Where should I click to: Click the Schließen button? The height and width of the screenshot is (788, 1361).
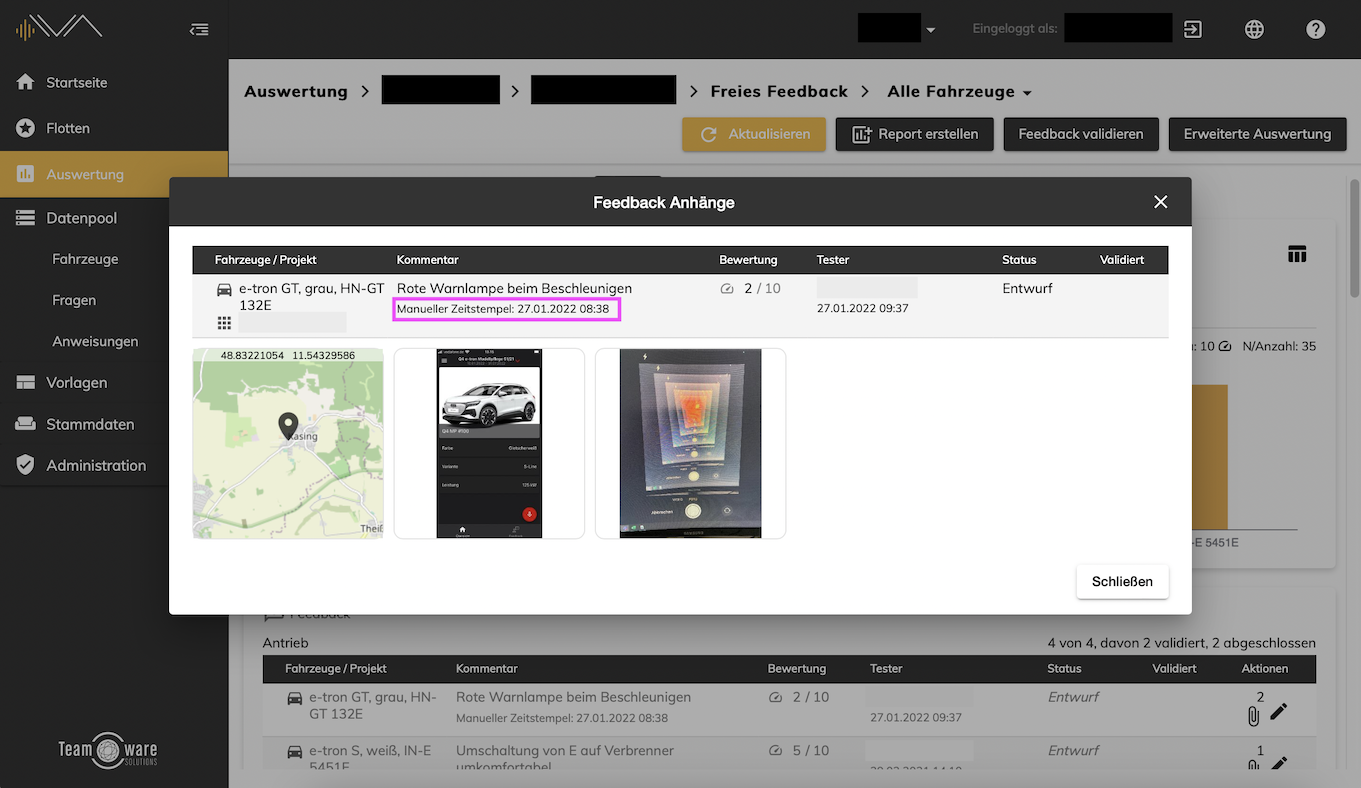[x=1122, y=581]
